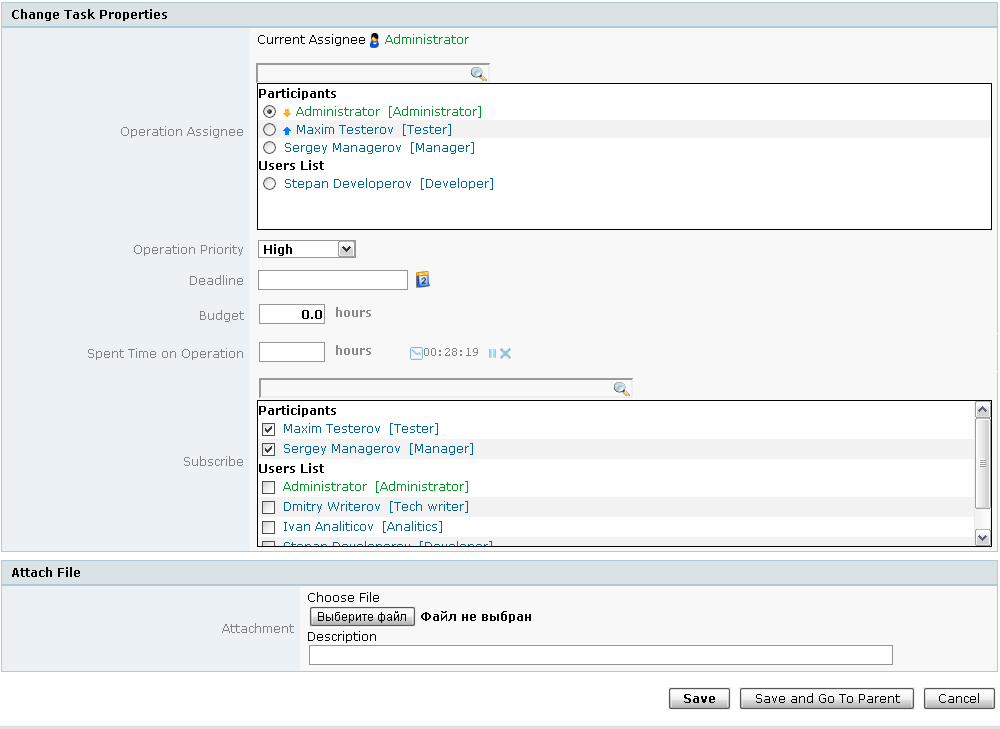This screenshot has width=1000, height=729.
Task: Select Stepan Developerov radio button
Action: coord(269,184)
